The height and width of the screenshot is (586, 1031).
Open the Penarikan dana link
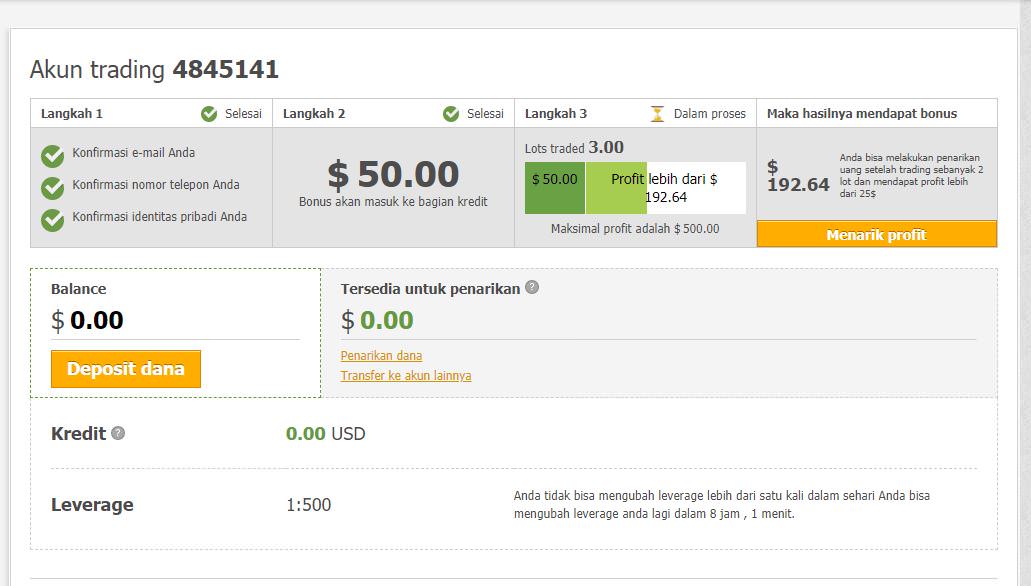tap(381, 355)
